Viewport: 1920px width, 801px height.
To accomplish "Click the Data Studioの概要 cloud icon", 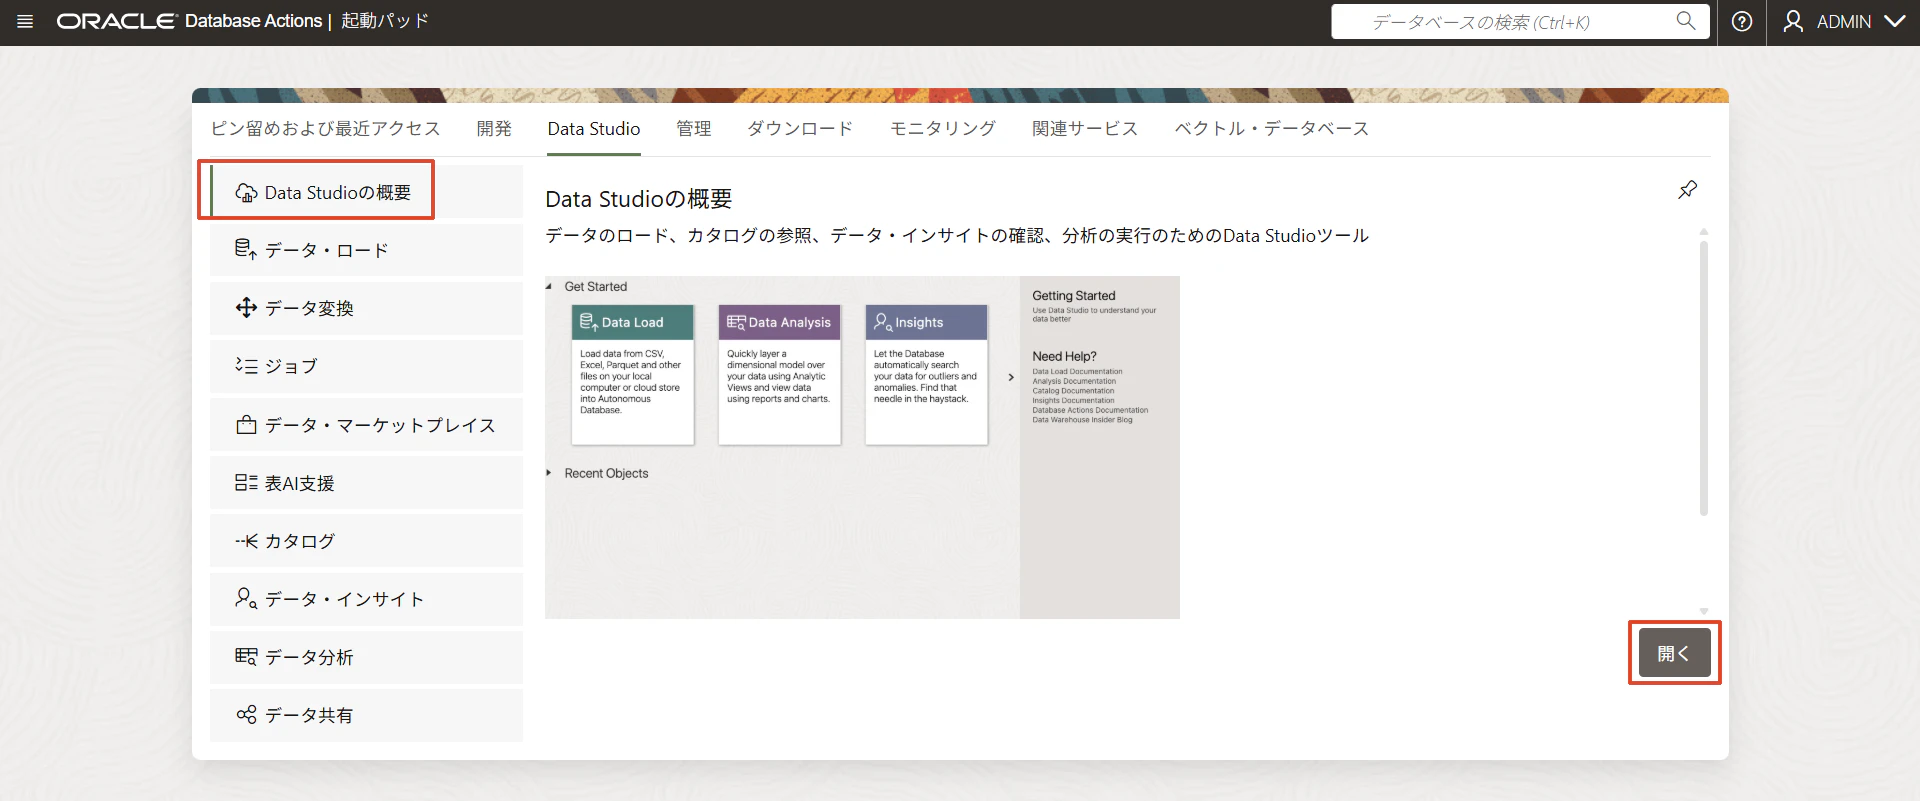I will [x=246, y=193].
